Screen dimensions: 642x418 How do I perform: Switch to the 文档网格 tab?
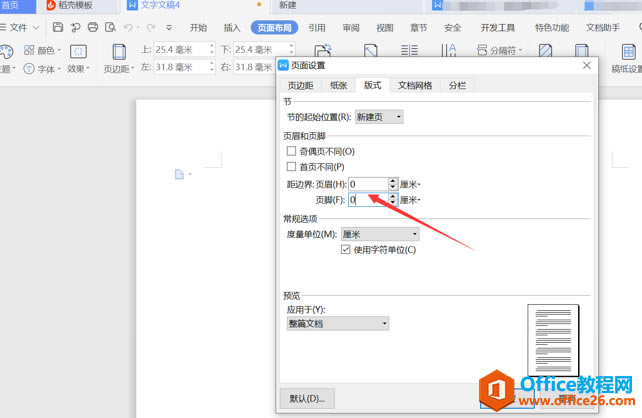click(x=415, y=86)
